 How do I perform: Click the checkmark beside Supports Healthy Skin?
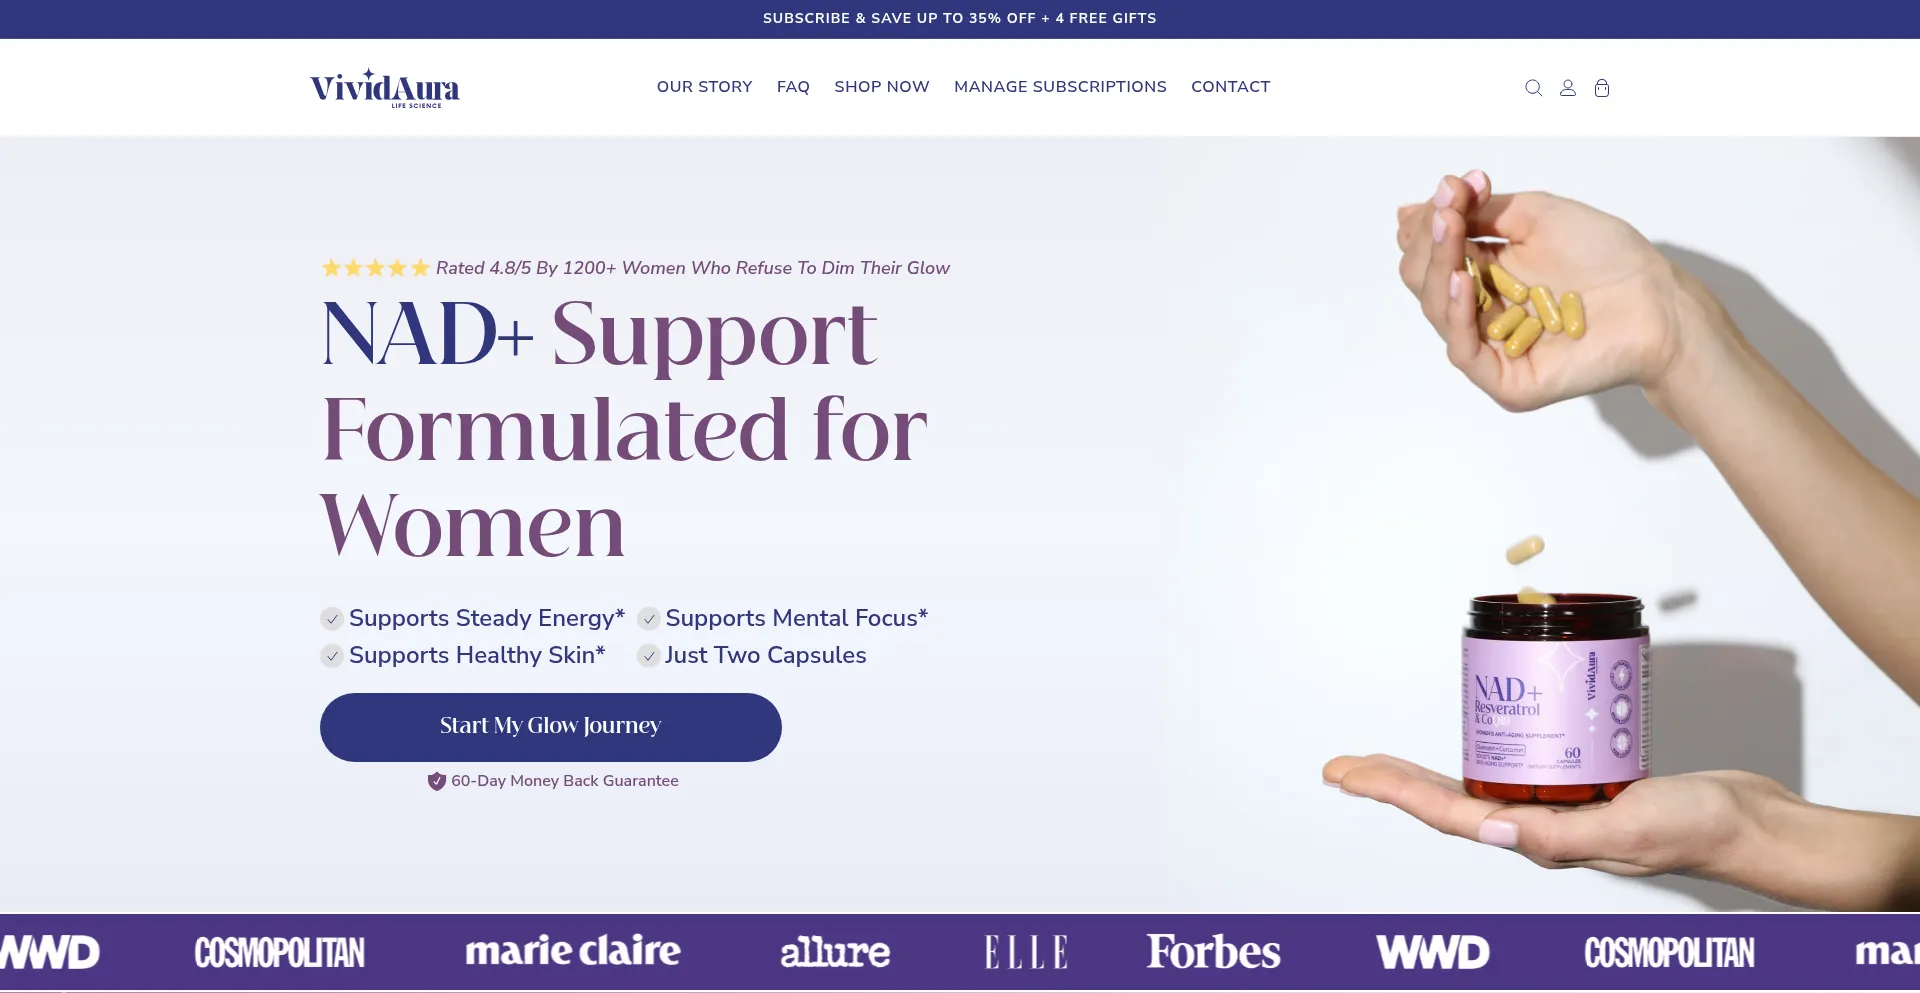coord(332,656)
